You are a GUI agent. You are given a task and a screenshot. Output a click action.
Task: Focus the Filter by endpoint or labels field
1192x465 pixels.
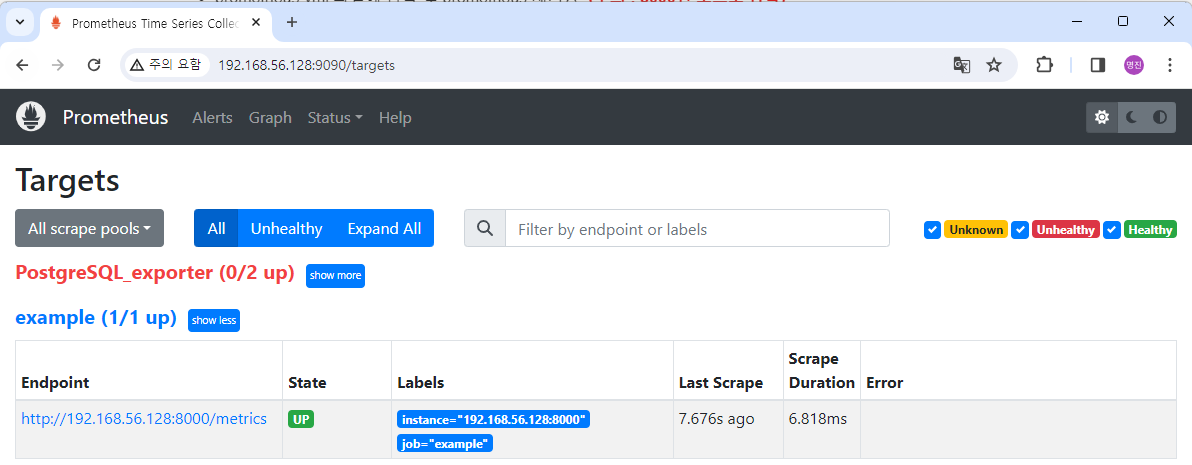tap(697, 228)
